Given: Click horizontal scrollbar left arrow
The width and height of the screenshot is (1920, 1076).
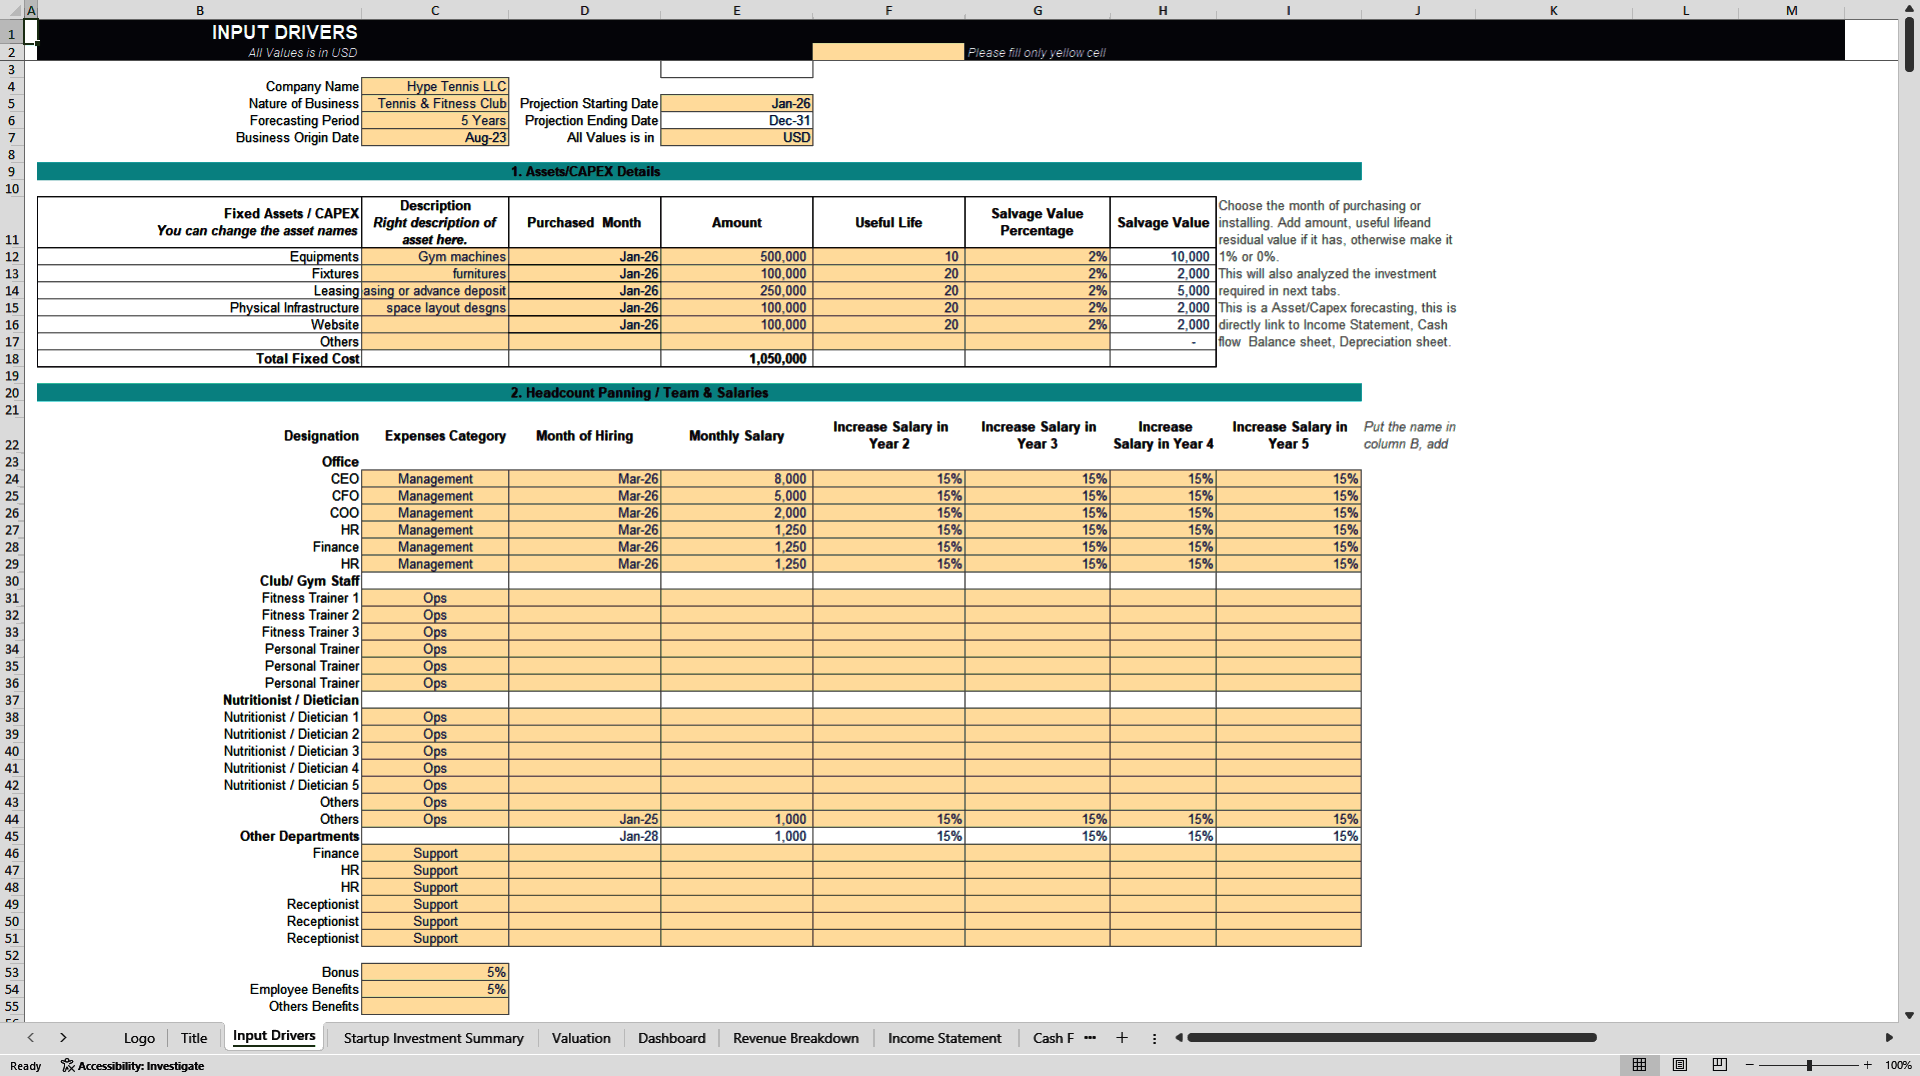Looking at the screenshot, I should click(x=1179, y=1038).
